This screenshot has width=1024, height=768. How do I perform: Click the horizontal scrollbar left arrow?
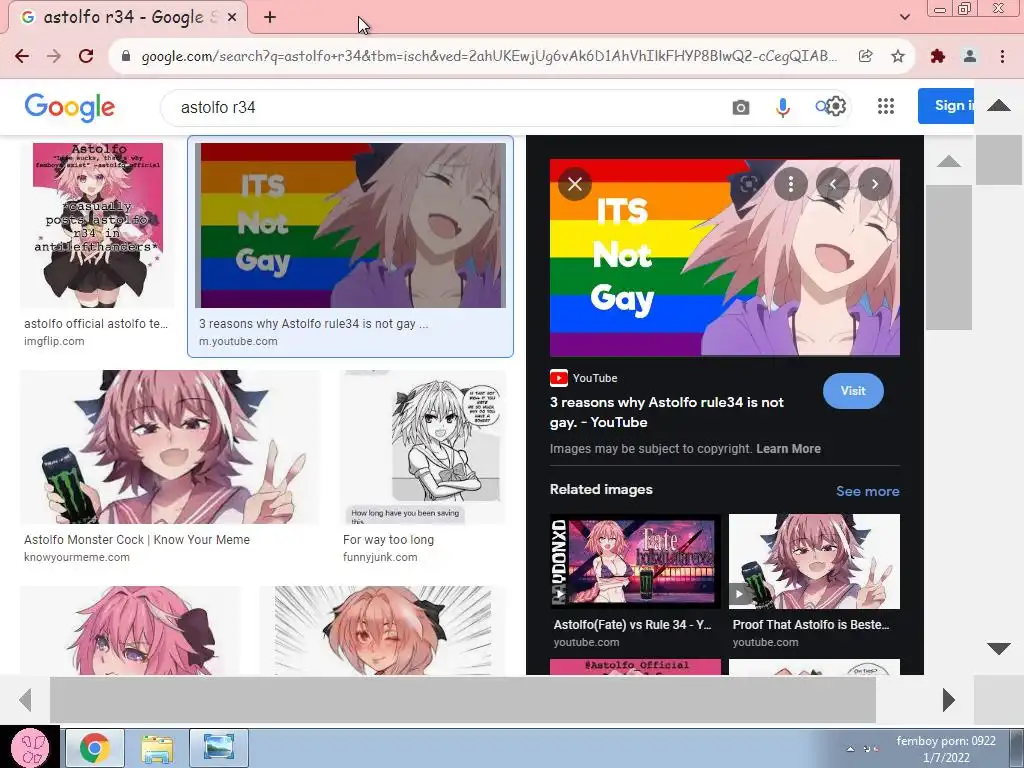[x=25, y=700]
